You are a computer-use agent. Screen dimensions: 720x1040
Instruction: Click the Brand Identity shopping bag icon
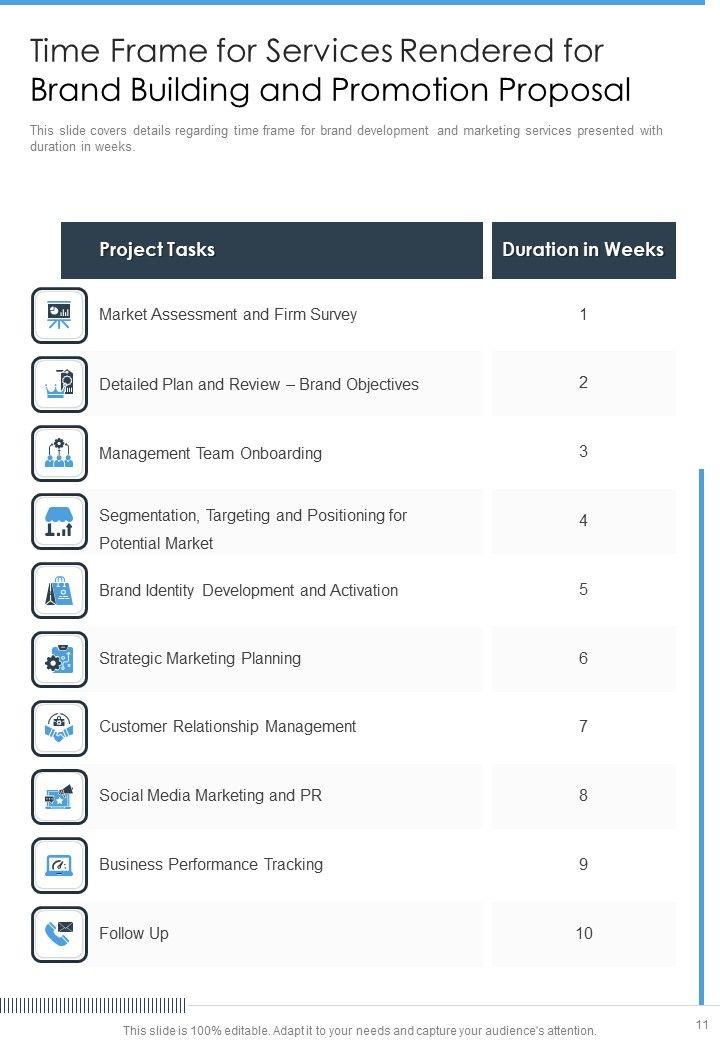pos(59,590)
